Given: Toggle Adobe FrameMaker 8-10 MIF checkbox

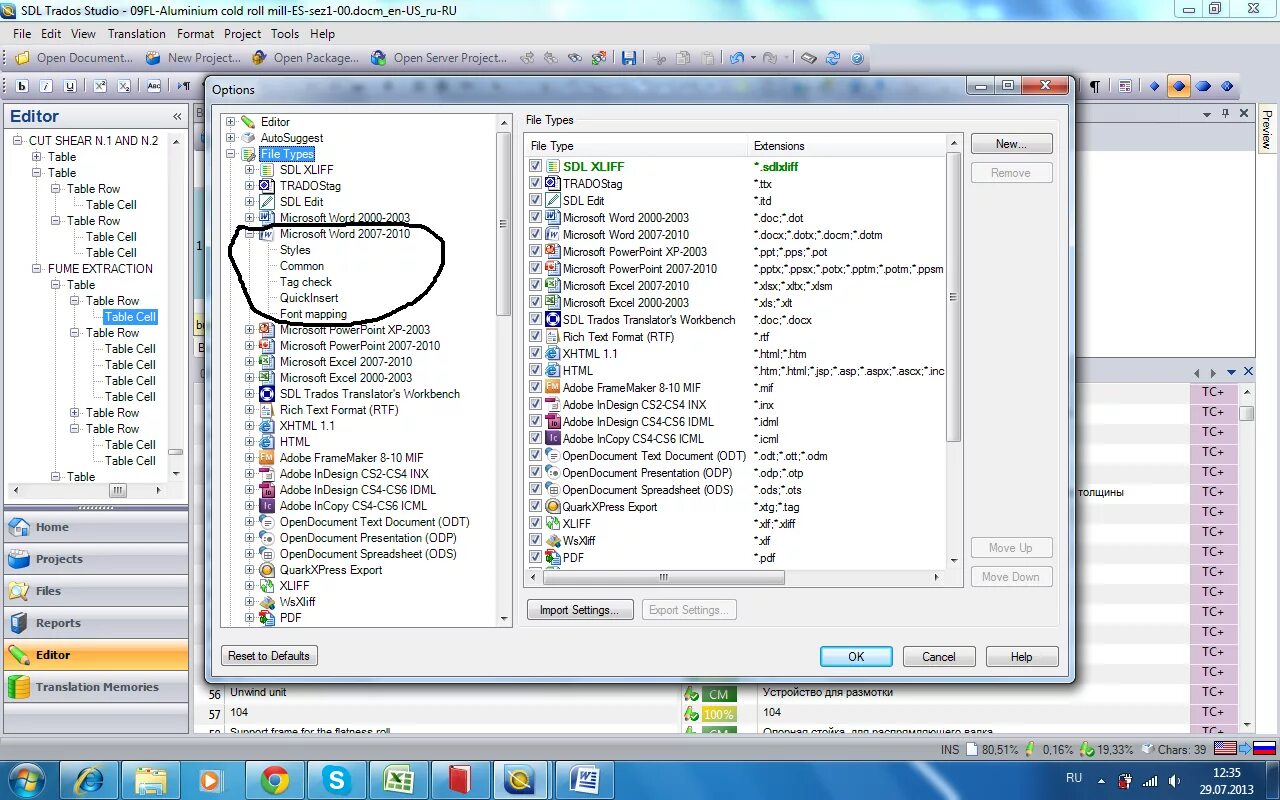Looking at the screenshot, I should coord(536,387).
